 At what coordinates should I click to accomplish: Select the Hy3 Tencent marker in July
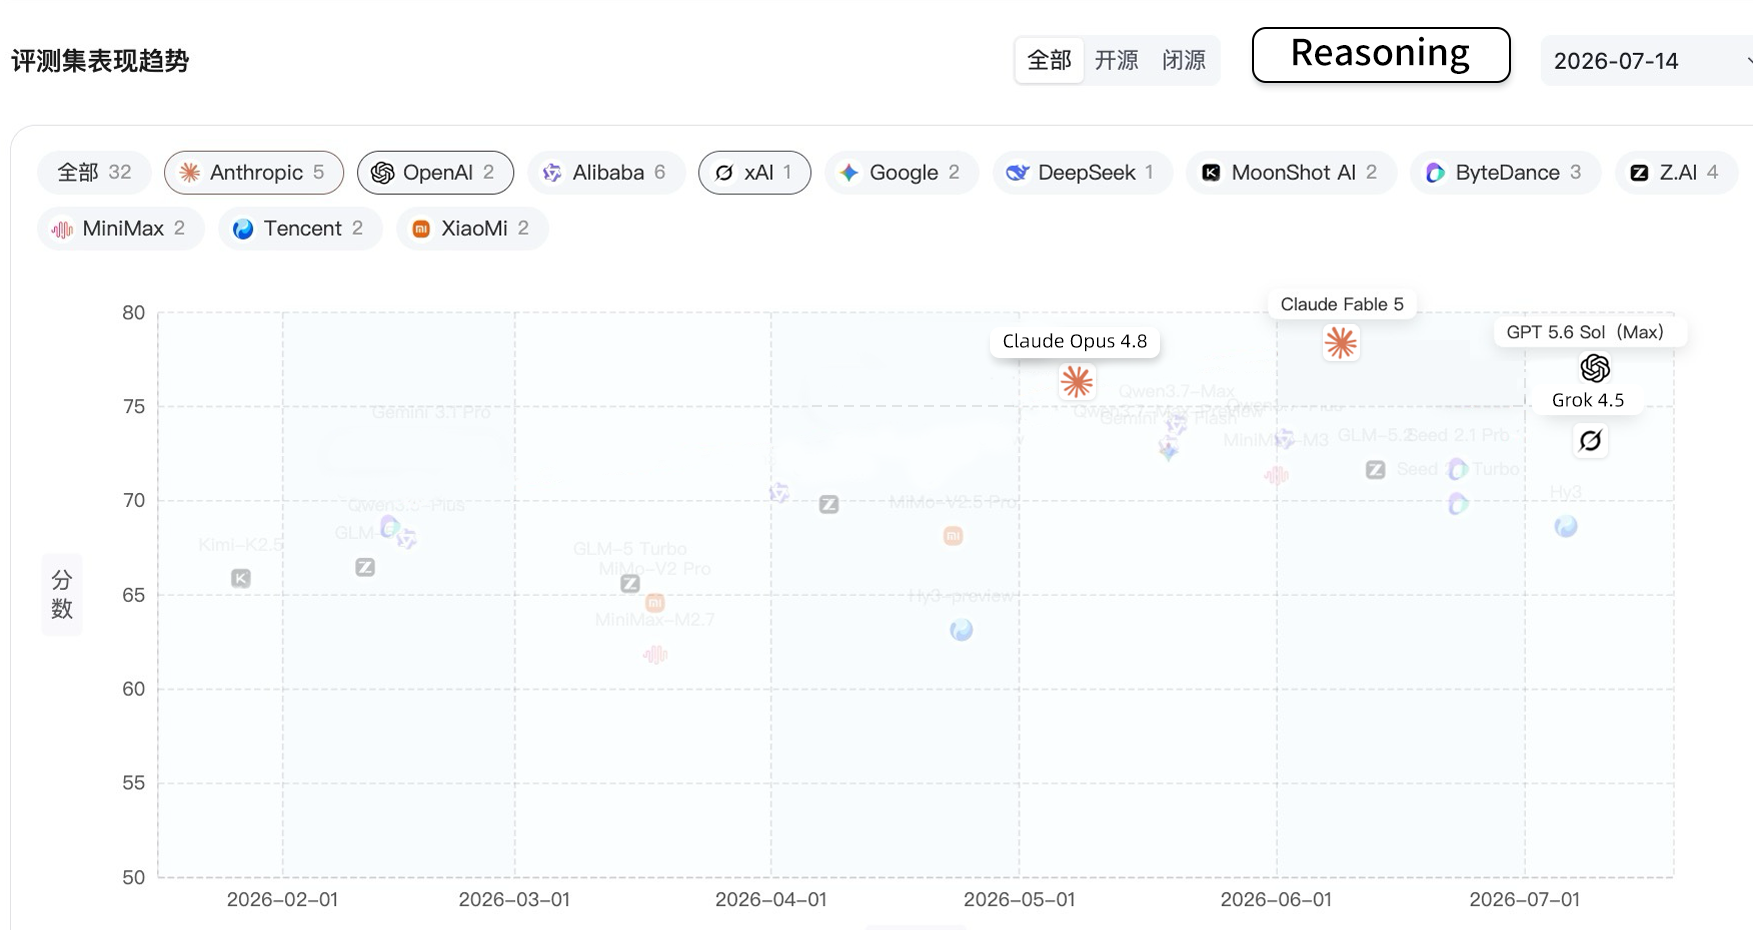coord(1566,526)
